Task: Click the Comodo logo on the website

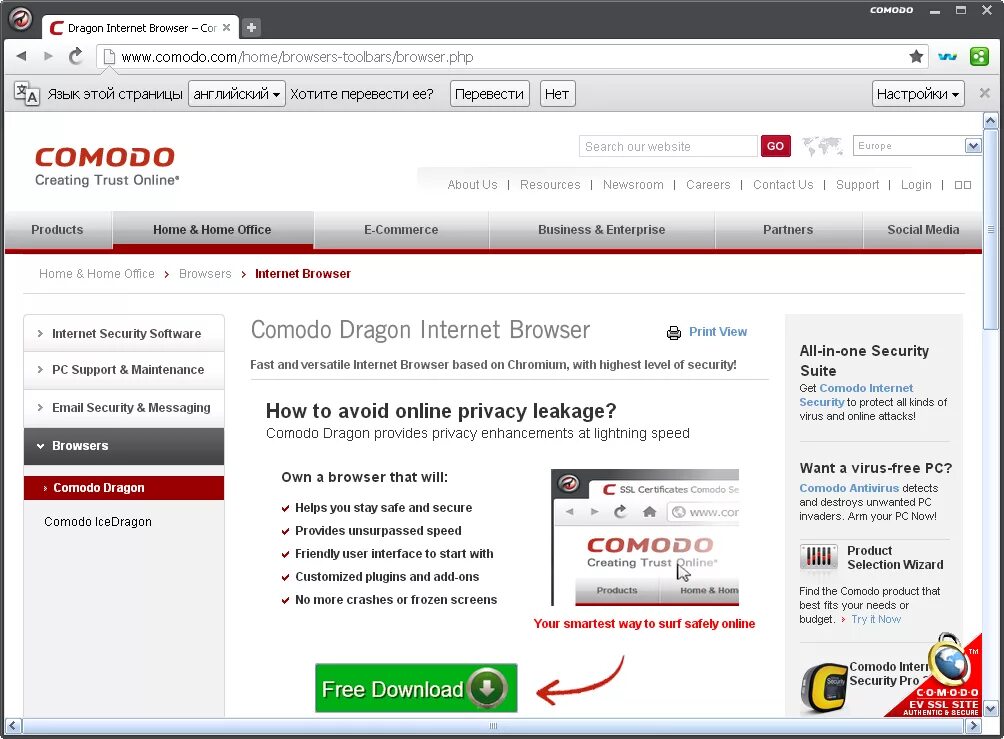Action: pos(106,165)
